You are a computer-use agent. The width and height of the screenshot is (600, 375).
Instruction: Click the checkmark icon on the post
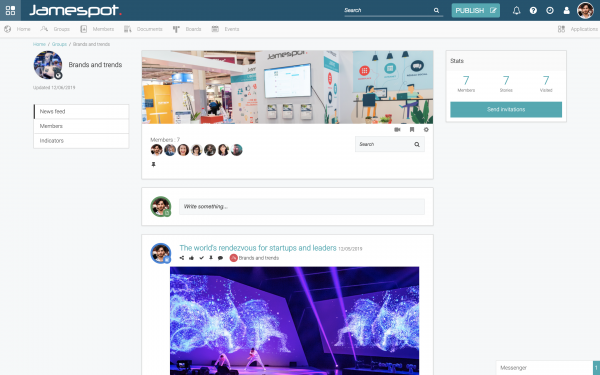pyautogui.click(x=202, y=258)
